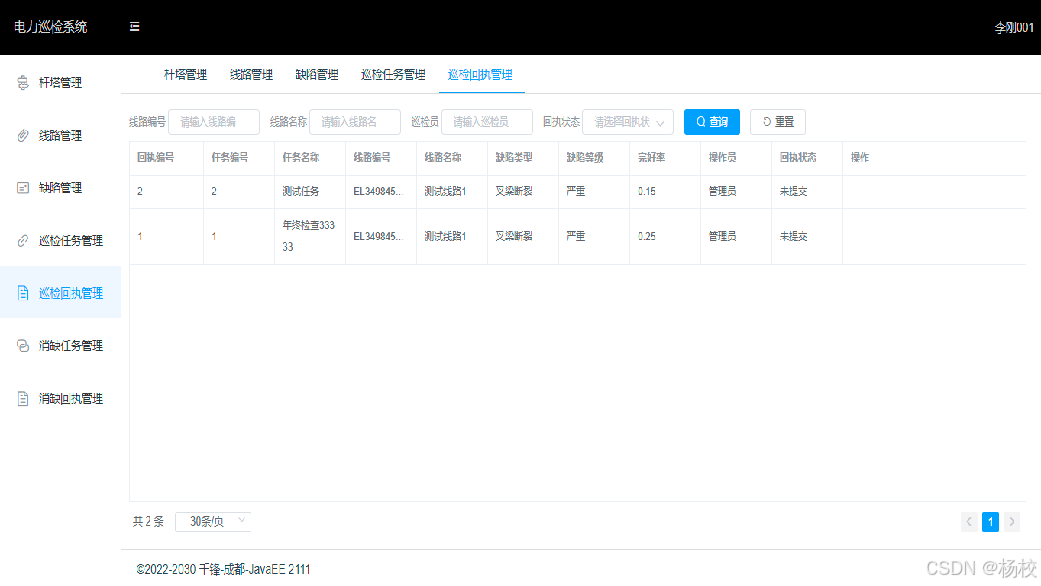Switch to the 巡检任务管理 tab
Image resolution: width=1041 pixels, height=586 pixels.
(x=393, y=75)
